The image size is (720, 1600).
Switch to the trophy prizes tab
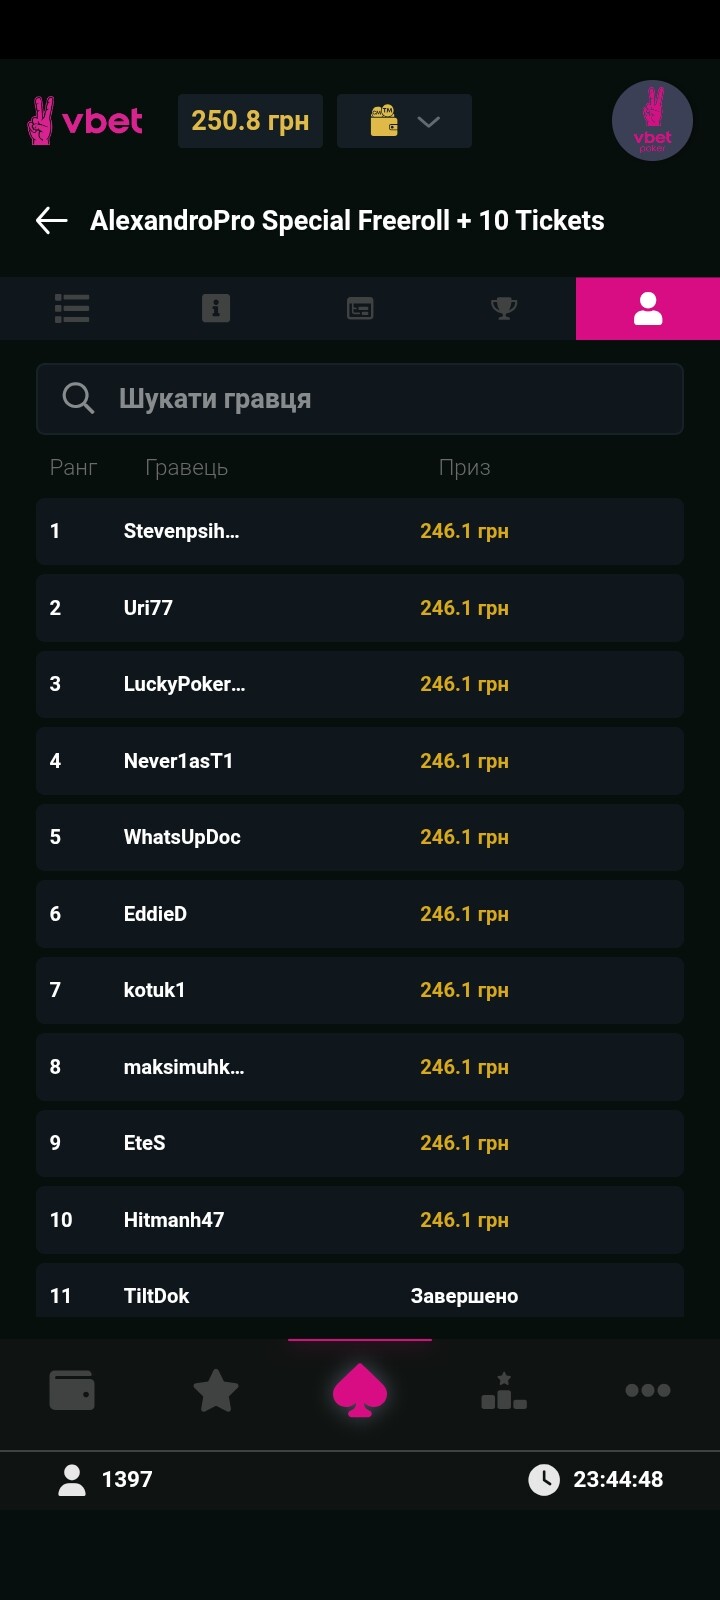click(504, 308)
